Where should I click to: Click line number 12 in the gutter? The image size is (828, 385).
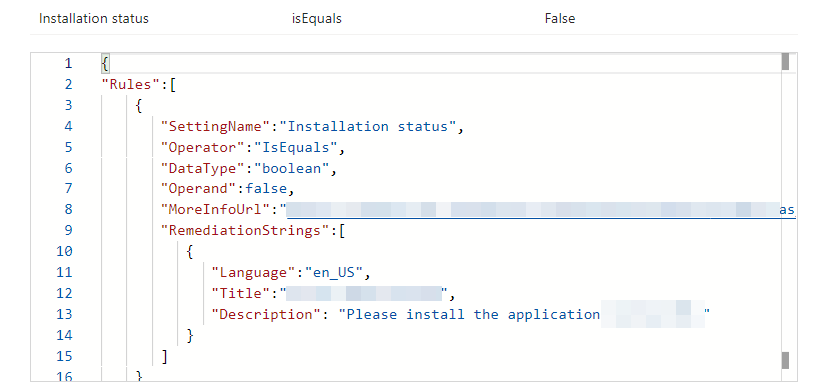64,293
